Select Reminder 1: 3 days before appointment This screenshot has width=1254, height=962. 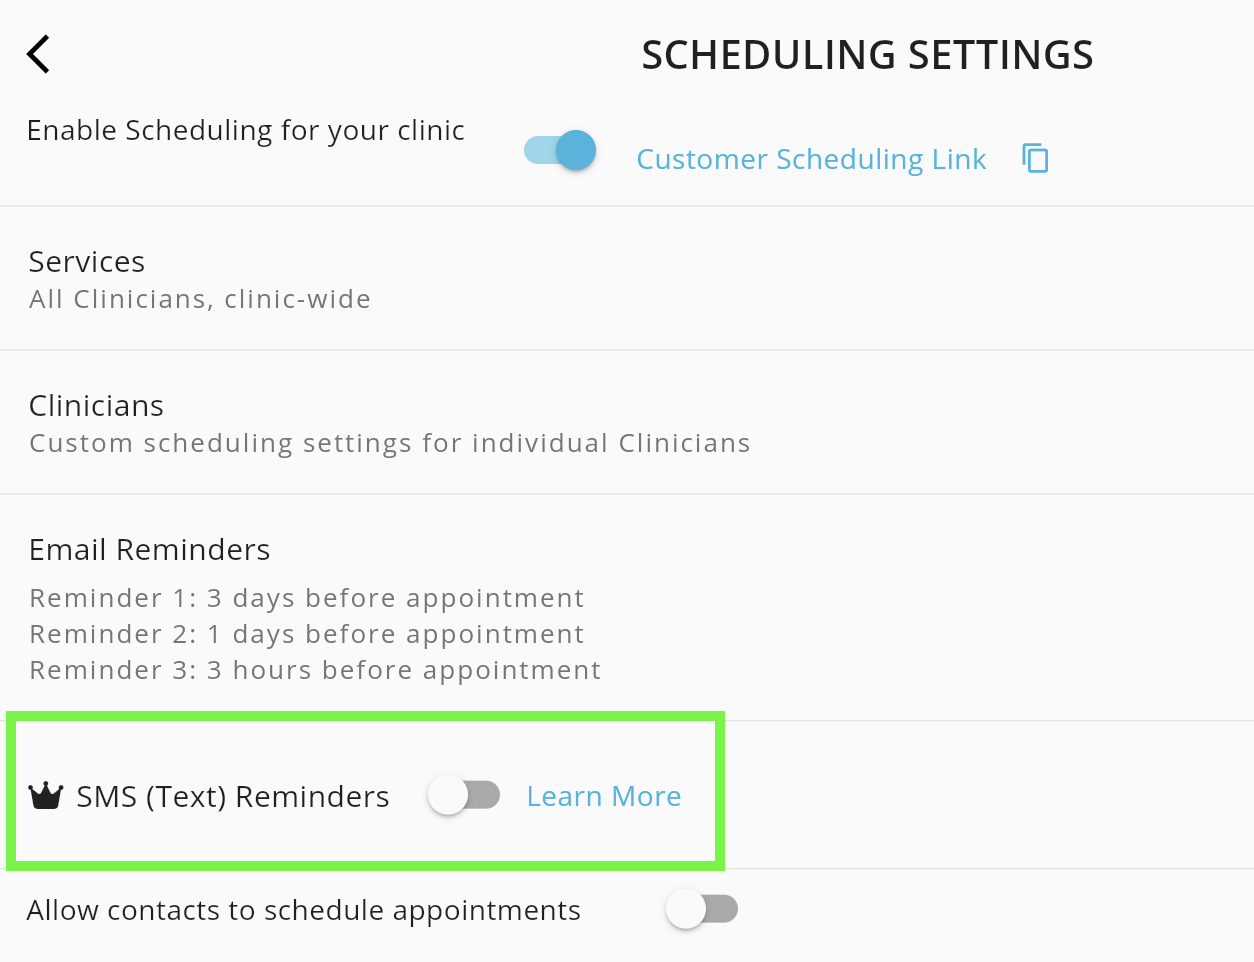click(x=307, y=598)
